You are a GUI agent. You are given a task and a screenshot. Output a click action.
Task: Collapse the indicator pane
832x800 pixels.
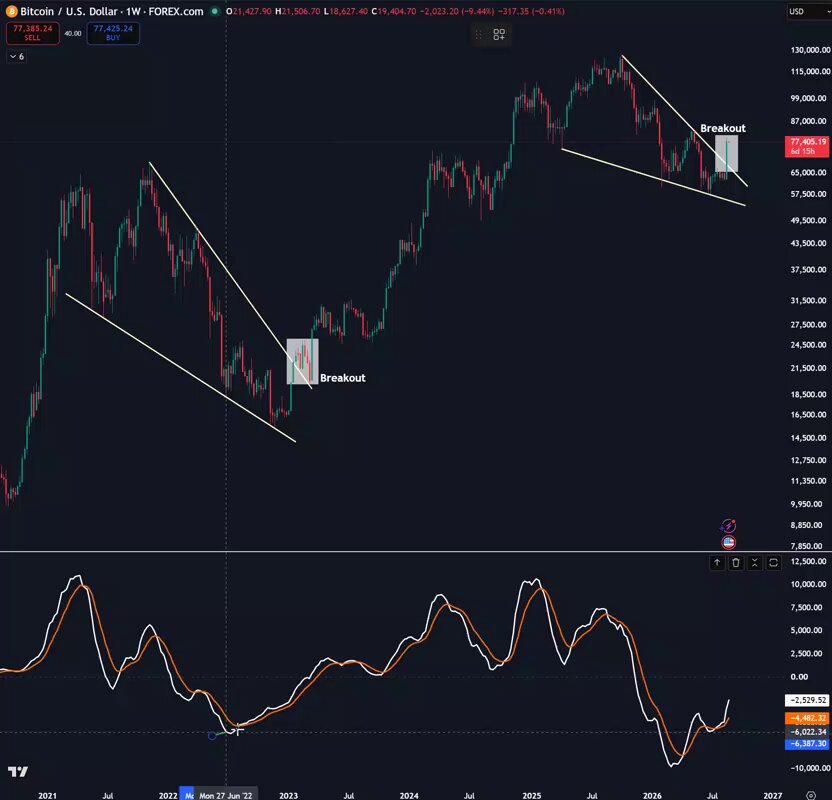[755, 562]
